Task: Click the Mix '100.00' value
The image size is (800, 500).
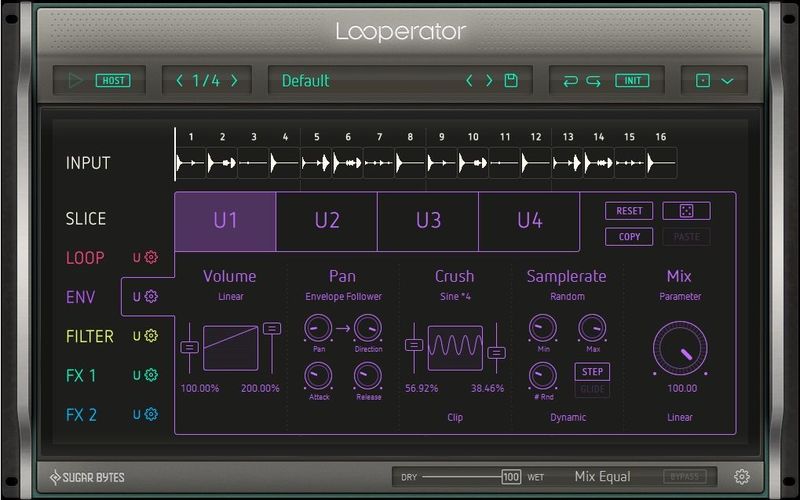Action: (x=682, y=388)
